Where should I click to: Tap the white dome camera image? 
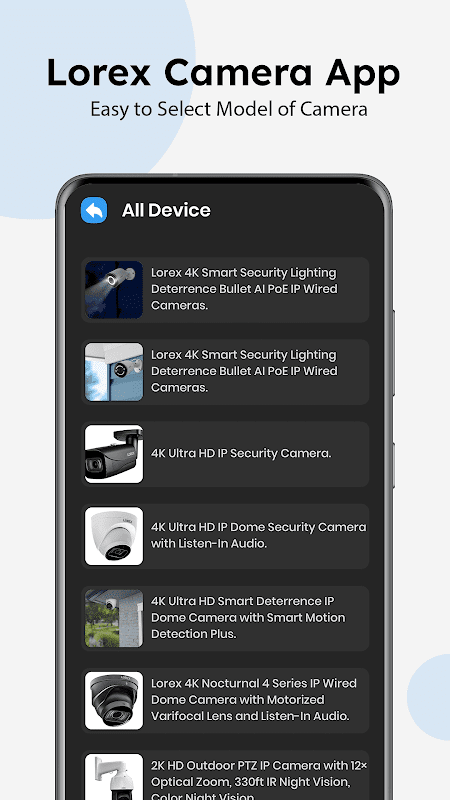[114, 536]
